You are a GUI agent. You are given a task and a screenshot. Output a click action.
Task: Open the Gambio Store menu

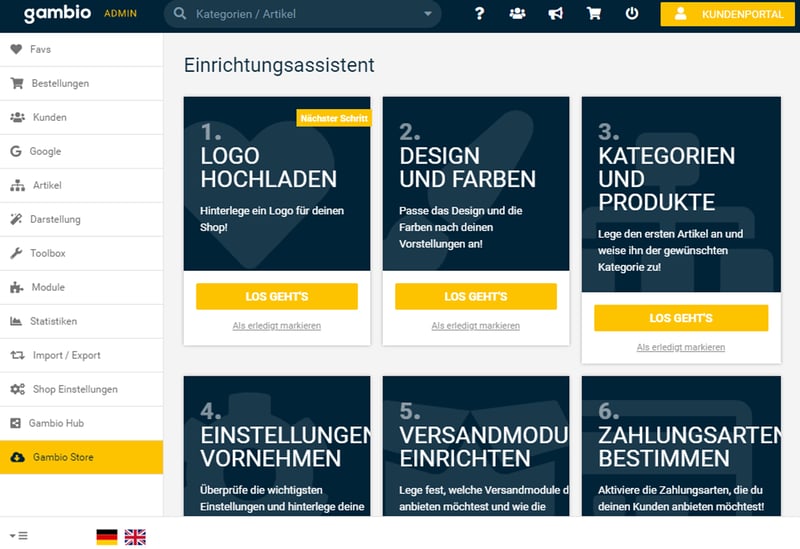(82, 457)
